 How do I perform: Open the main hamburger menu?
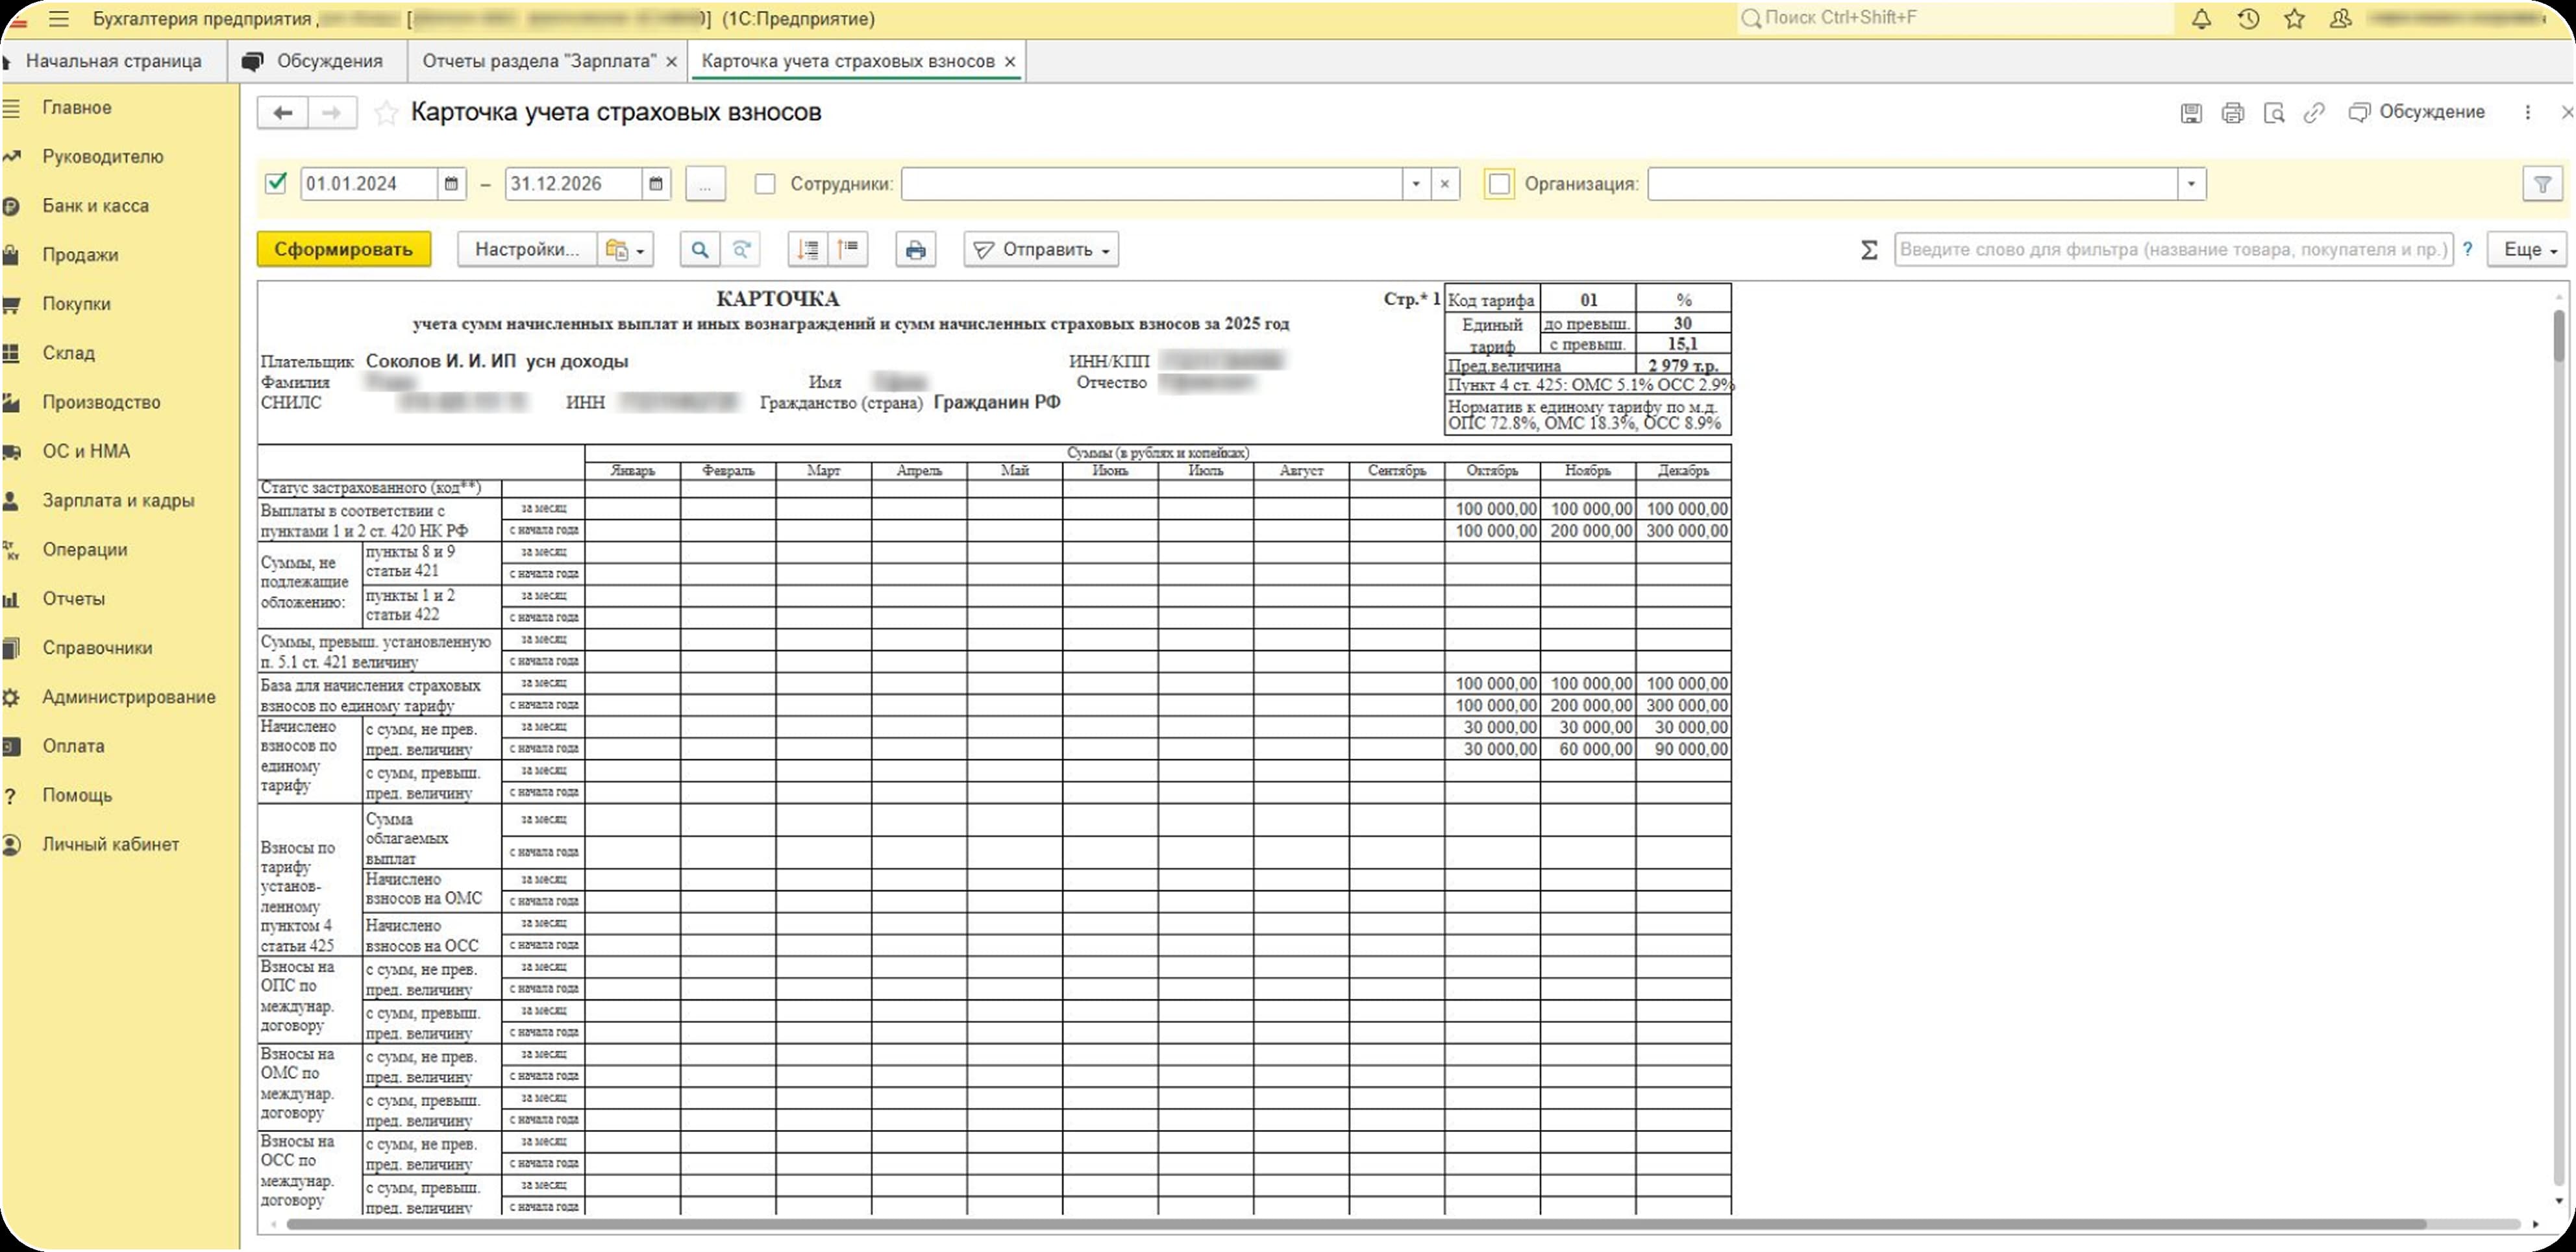click(x=59, y=19)
